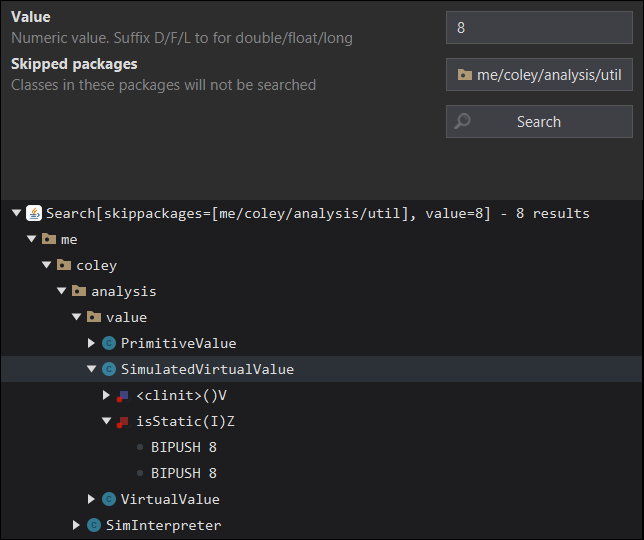Collapse the me package folder
Screen dimensions: 644x540
point(32,239)
